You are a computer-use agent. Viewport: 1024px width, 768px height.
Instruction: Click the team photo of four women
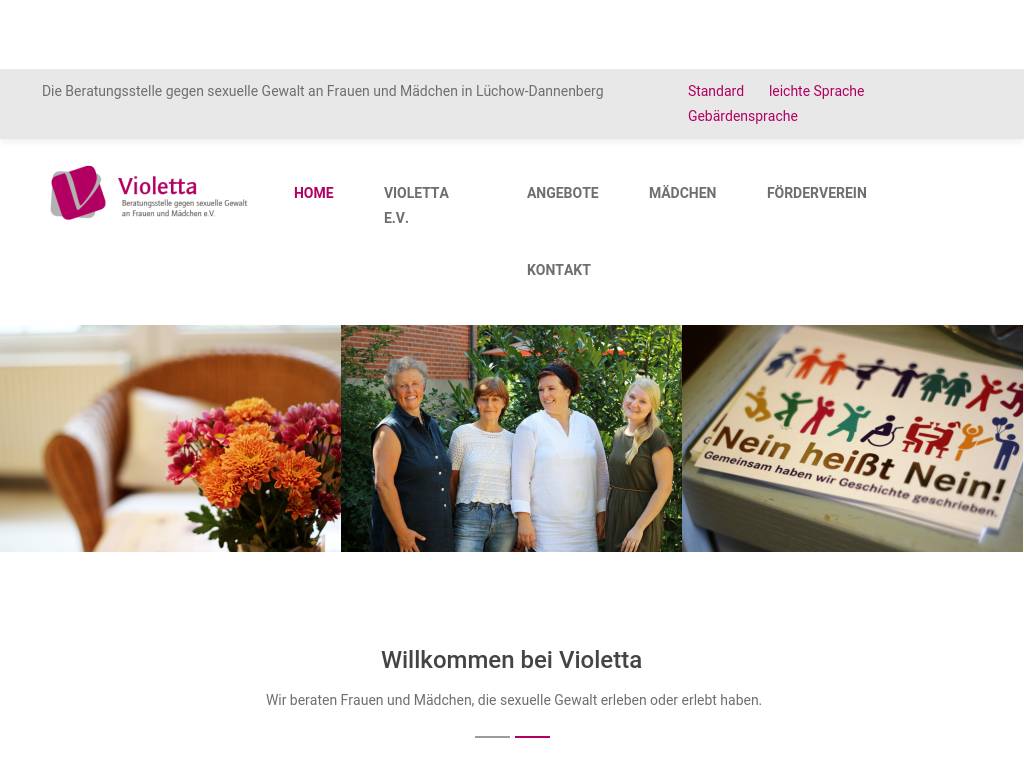point(511,438)
